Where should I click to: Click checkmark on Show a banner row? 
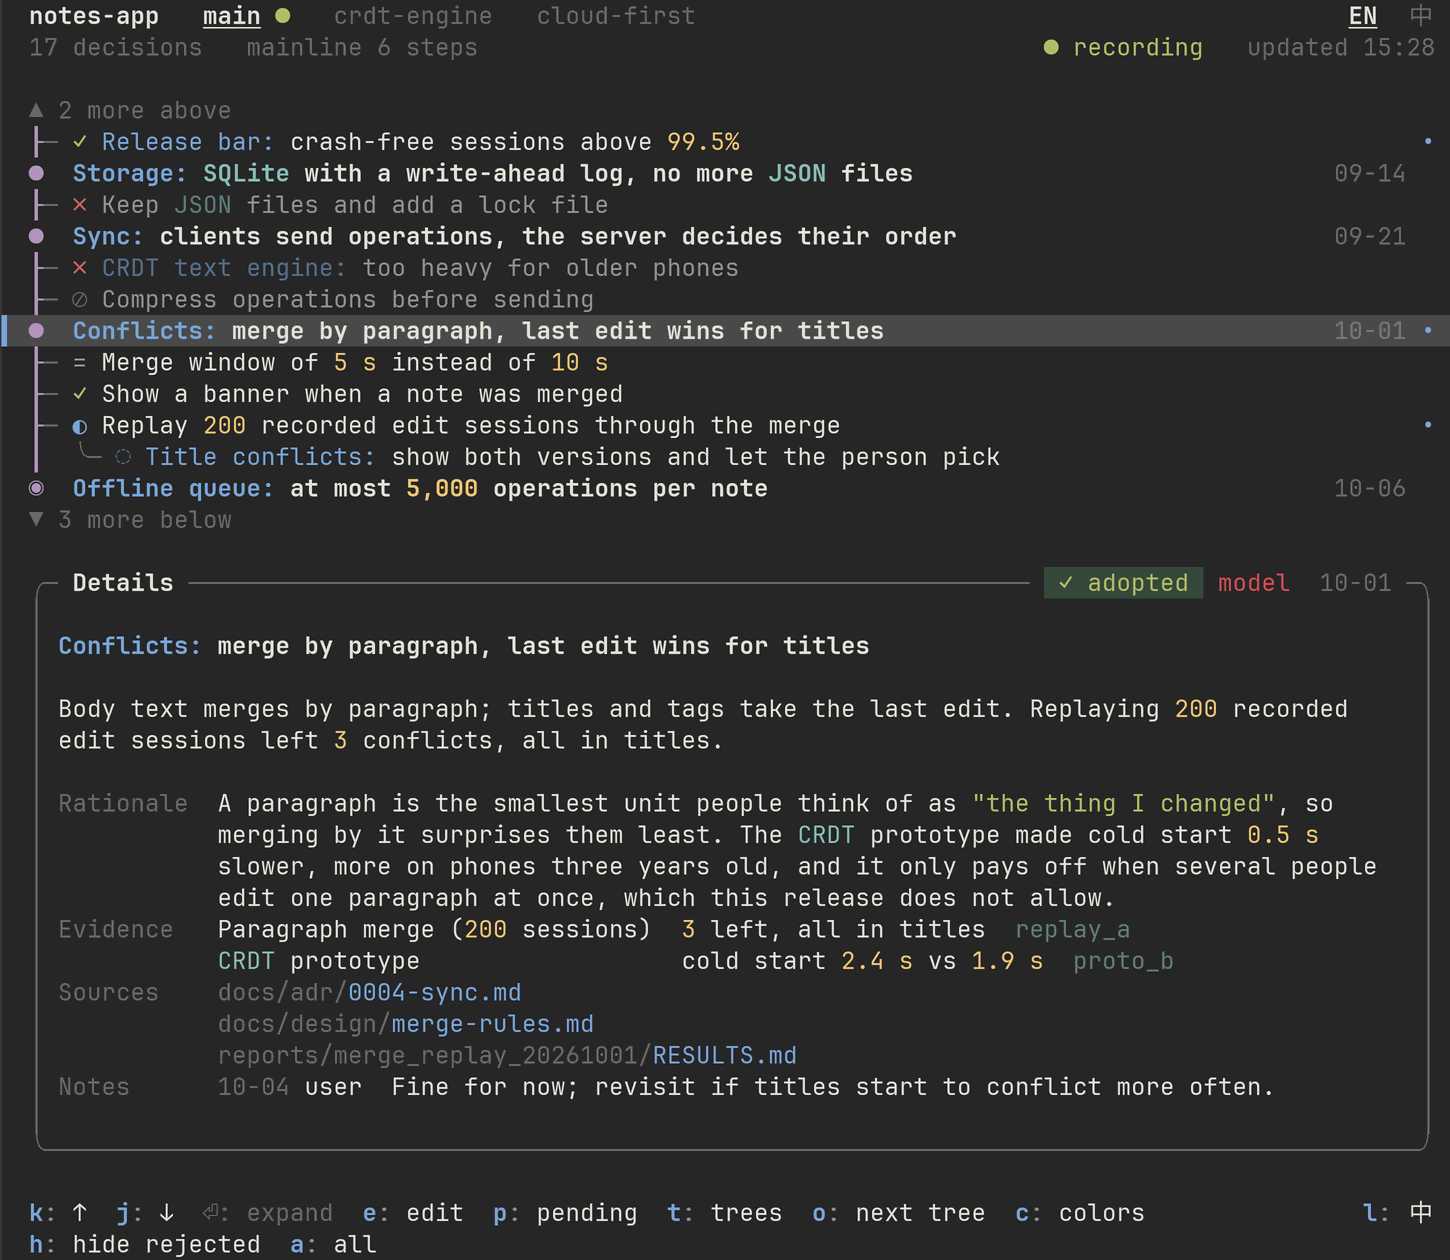(80, 394)
